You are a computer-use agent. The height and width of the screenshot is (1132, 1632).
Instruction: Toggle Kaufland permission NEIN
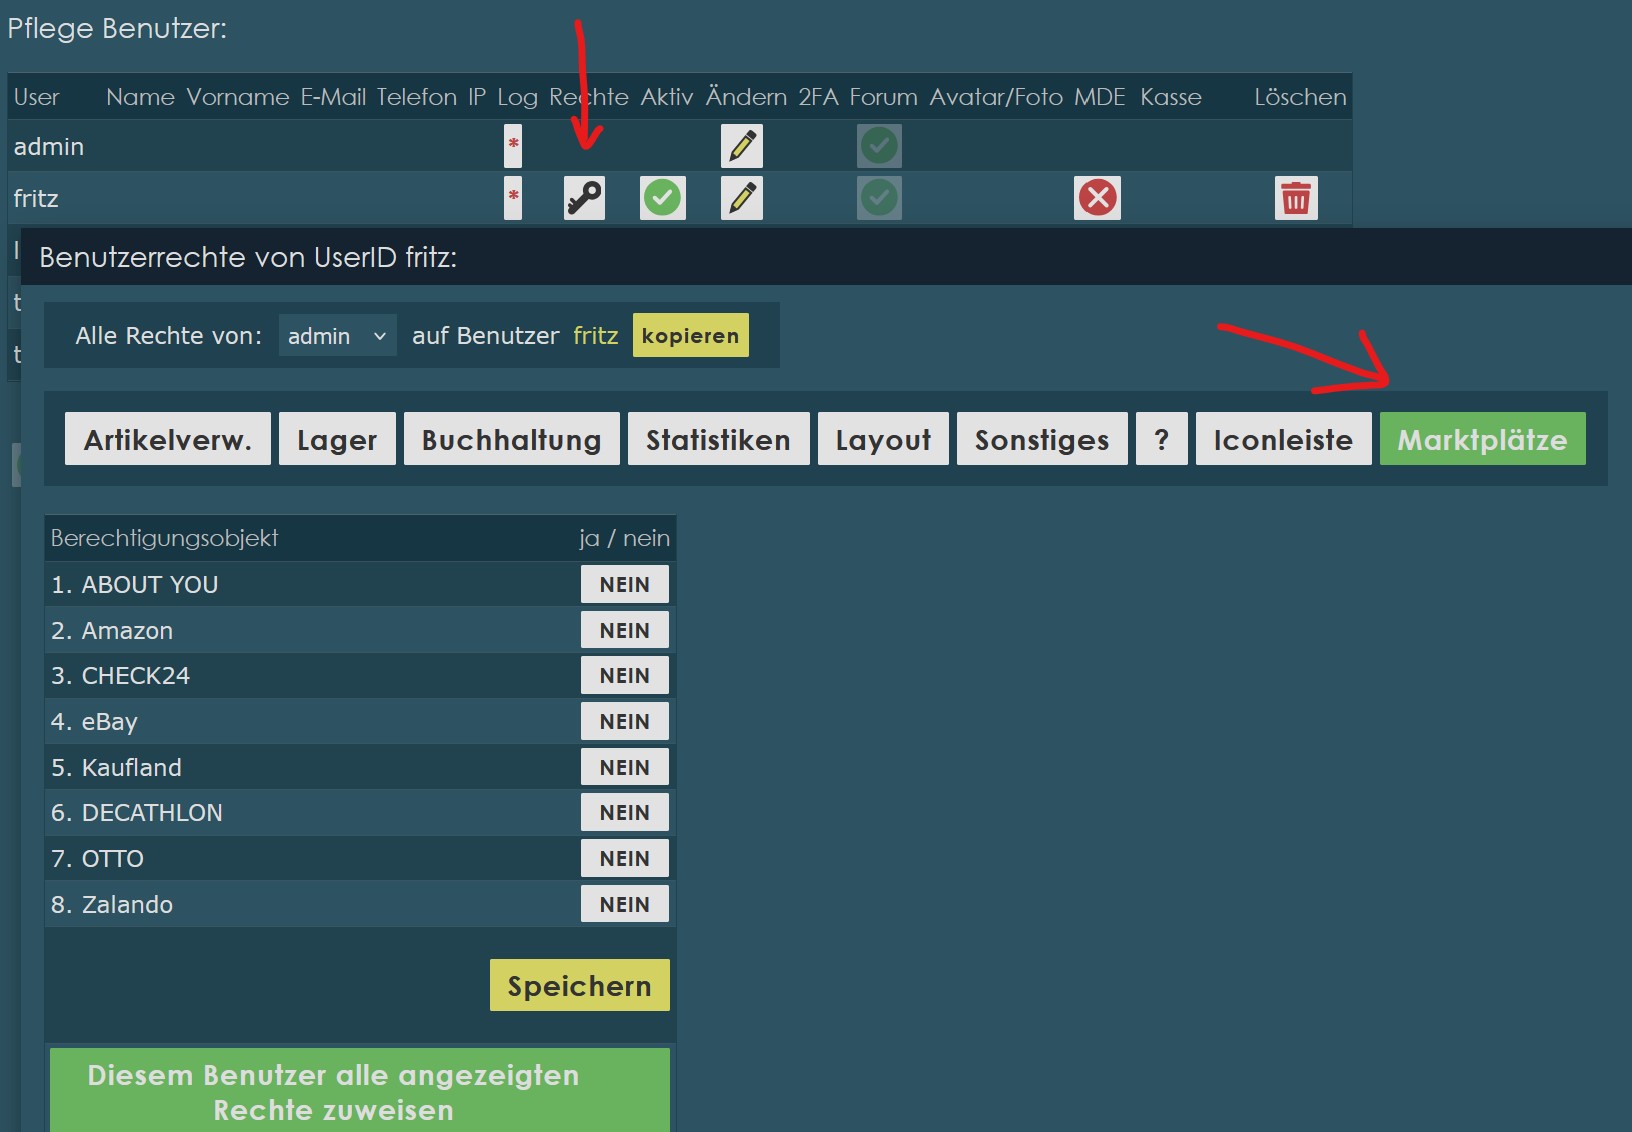[x=625, y=768]
